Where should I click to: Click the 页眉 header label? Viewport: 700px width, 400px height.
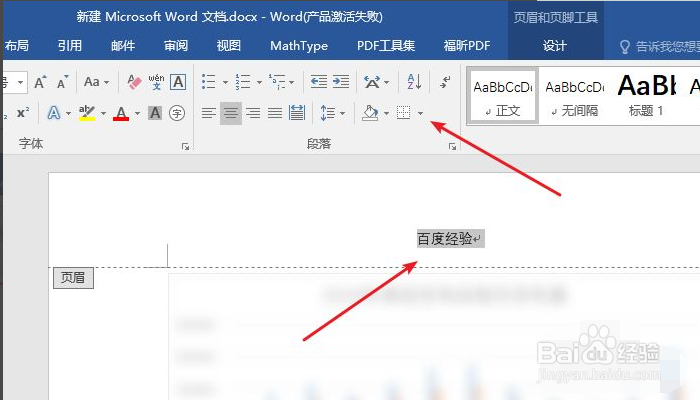[x=73, y=278]
